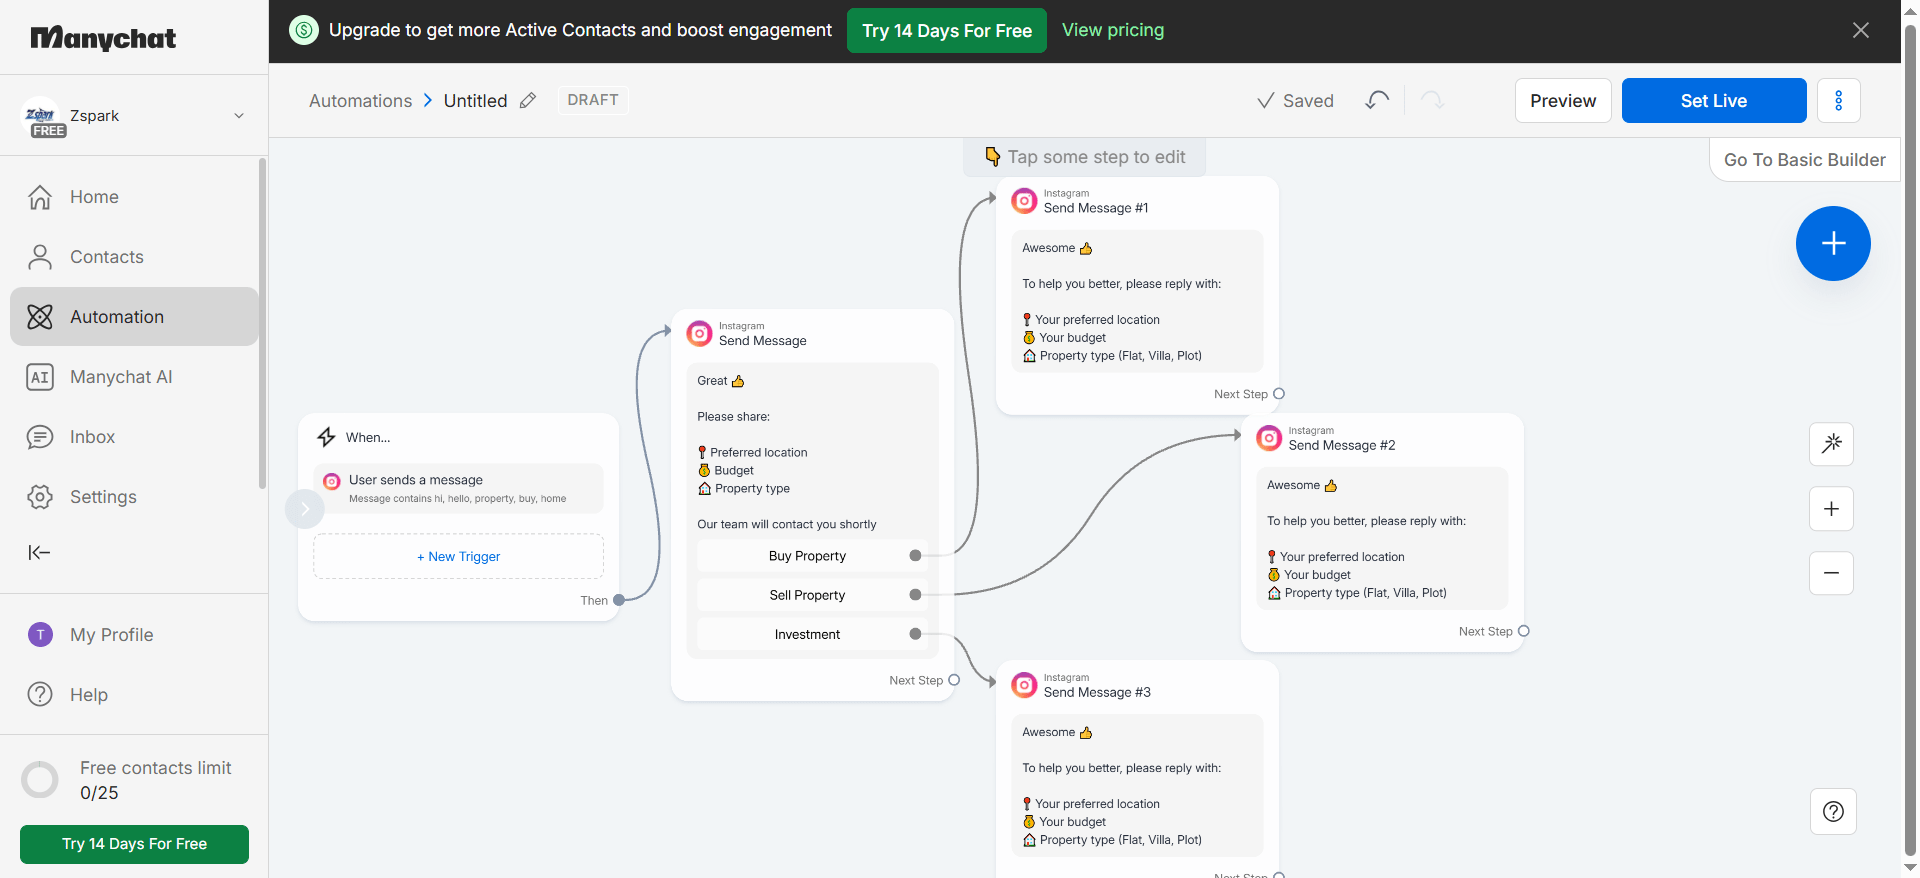Select the Investment button

807,634
